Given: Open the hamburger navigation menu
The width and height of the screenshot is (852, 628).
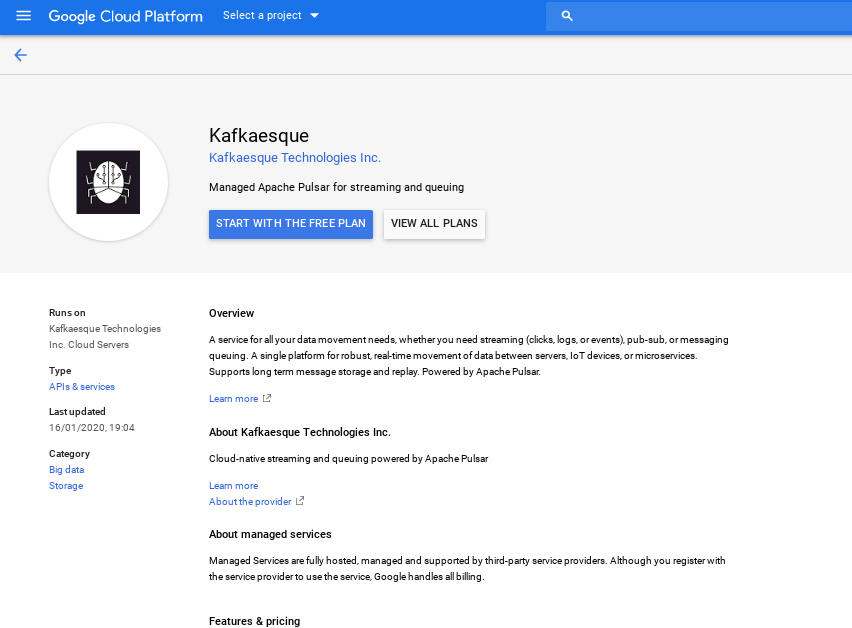Looking at the screenshot, I should click(24, 16).
